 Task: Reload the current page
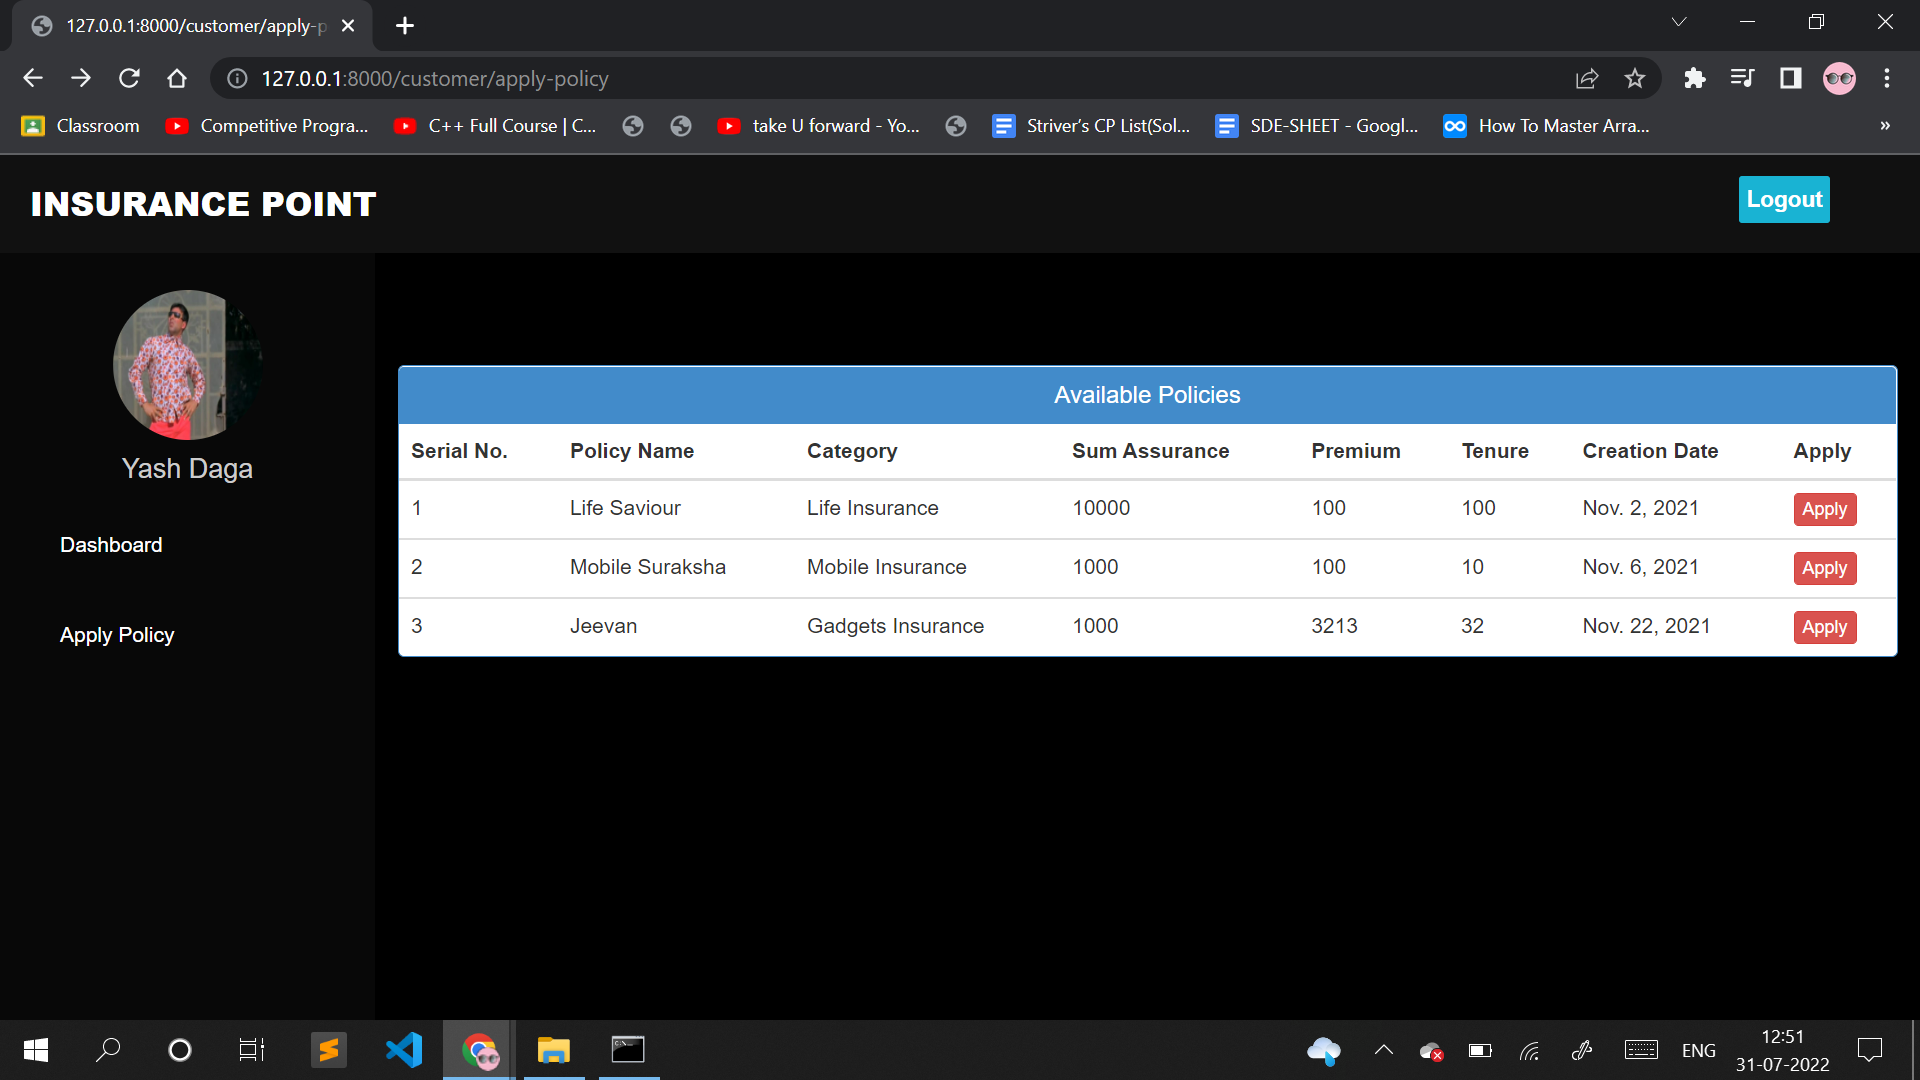click(x=129, y=78)
